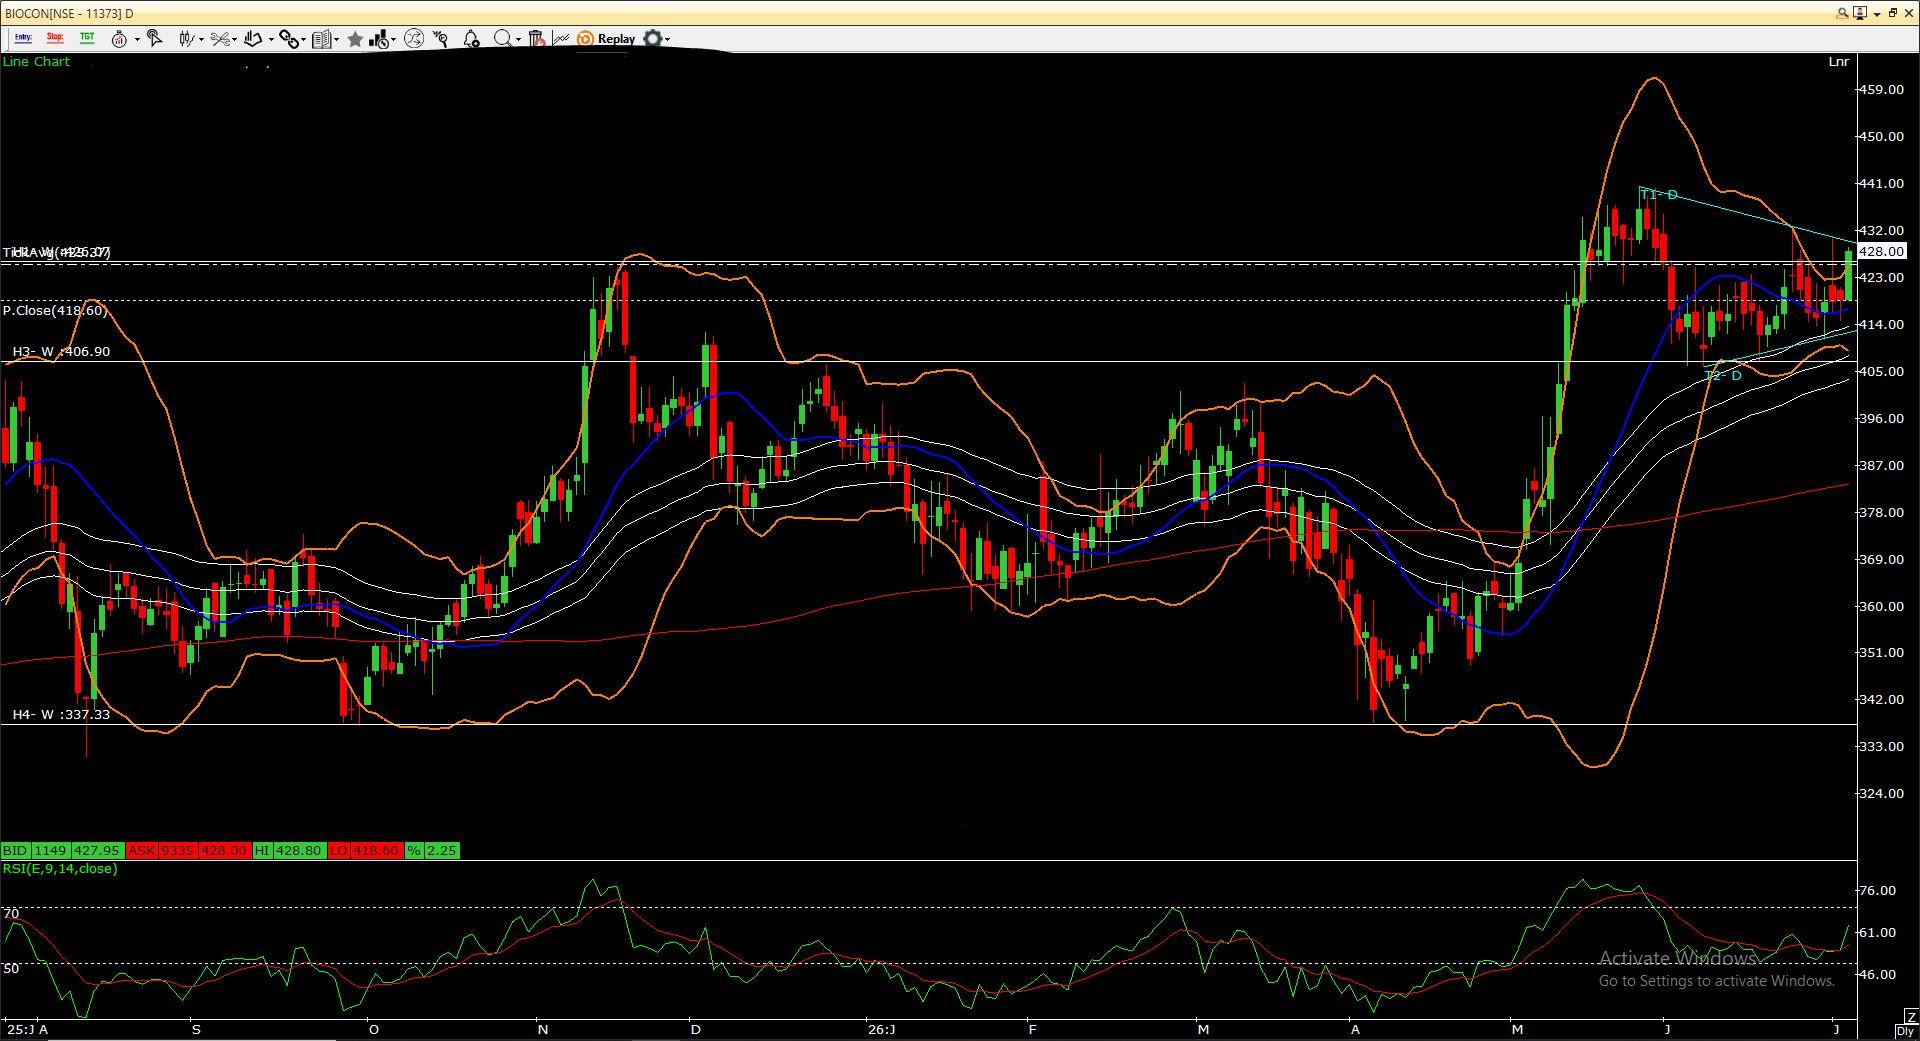Click the RSI(E,9,14,close) indicator label
This screenshot has width=1920, height=1041.
click(x=60, y=868)
